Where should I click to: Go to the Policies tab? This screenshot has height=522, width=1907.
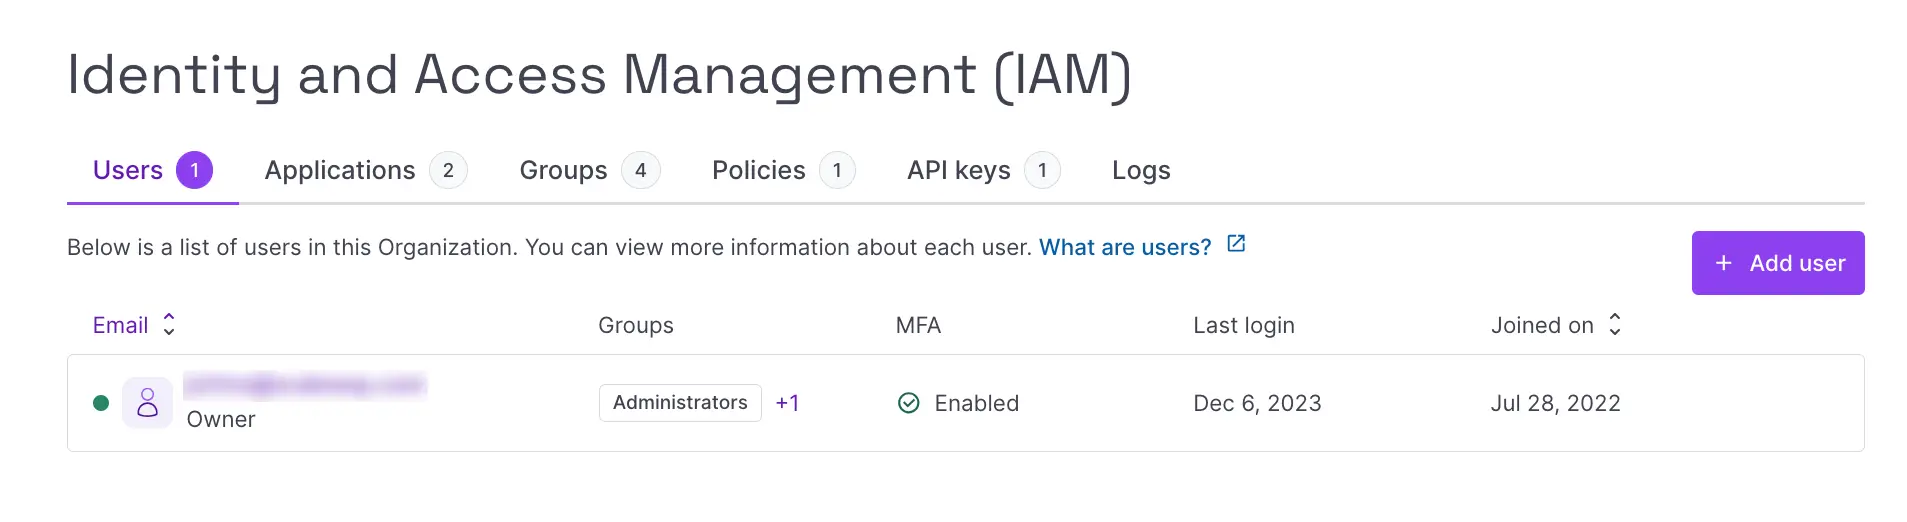pos(758,170)
